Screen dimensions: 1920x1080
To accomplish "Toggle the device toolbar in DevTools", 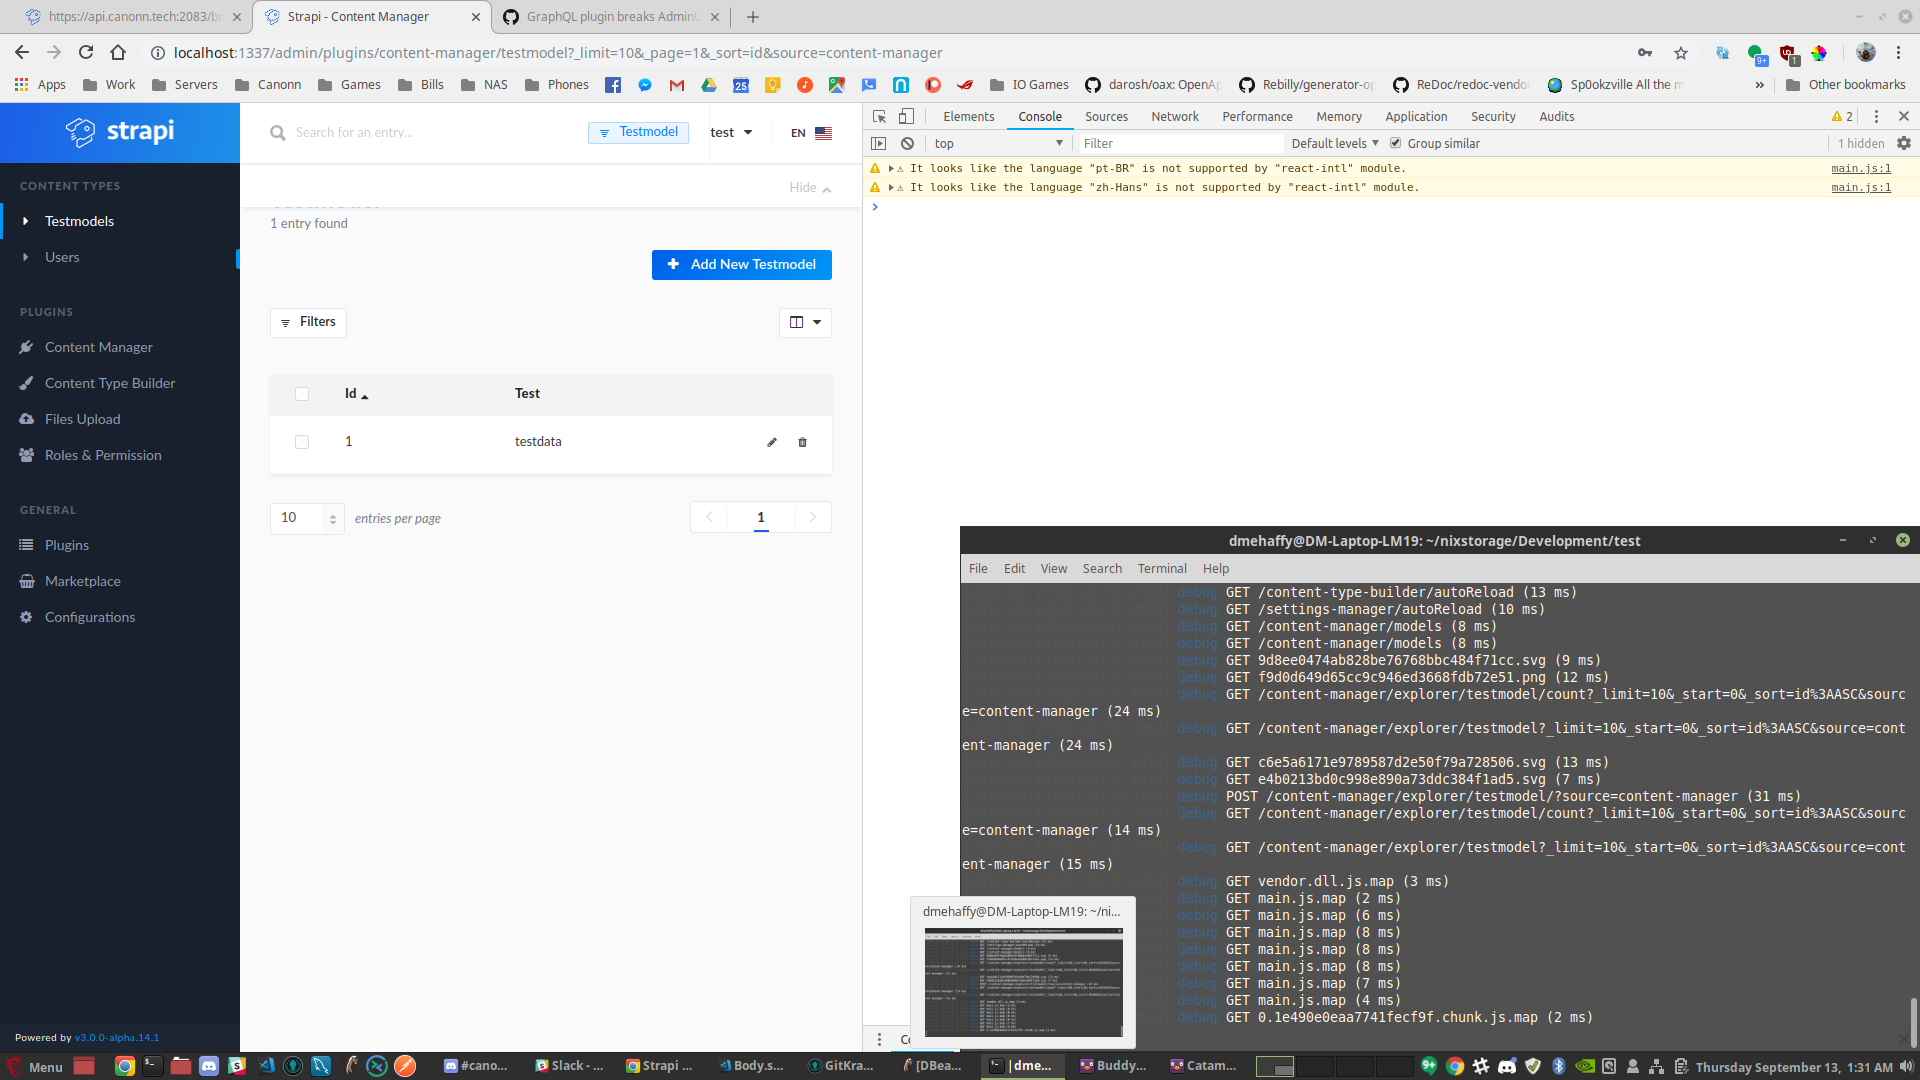I will tap(906, 116).
